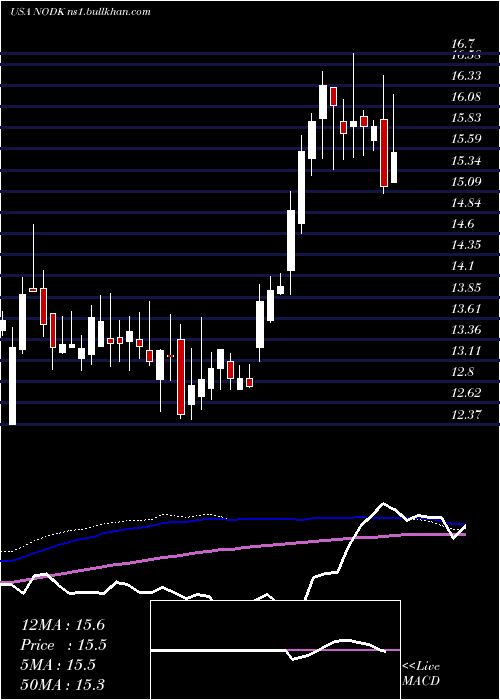The width and height of the screenshot is (500, 700).
Task: Click the 16.7 price axis label
Action: click(462, 44)
